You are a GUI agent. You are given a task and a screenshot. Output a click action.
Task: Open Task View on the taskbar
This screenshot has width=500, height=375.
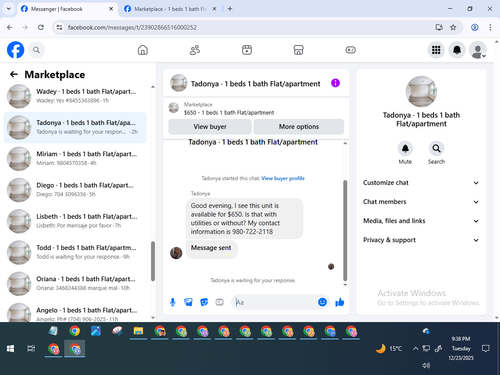[x=31, y=349]
